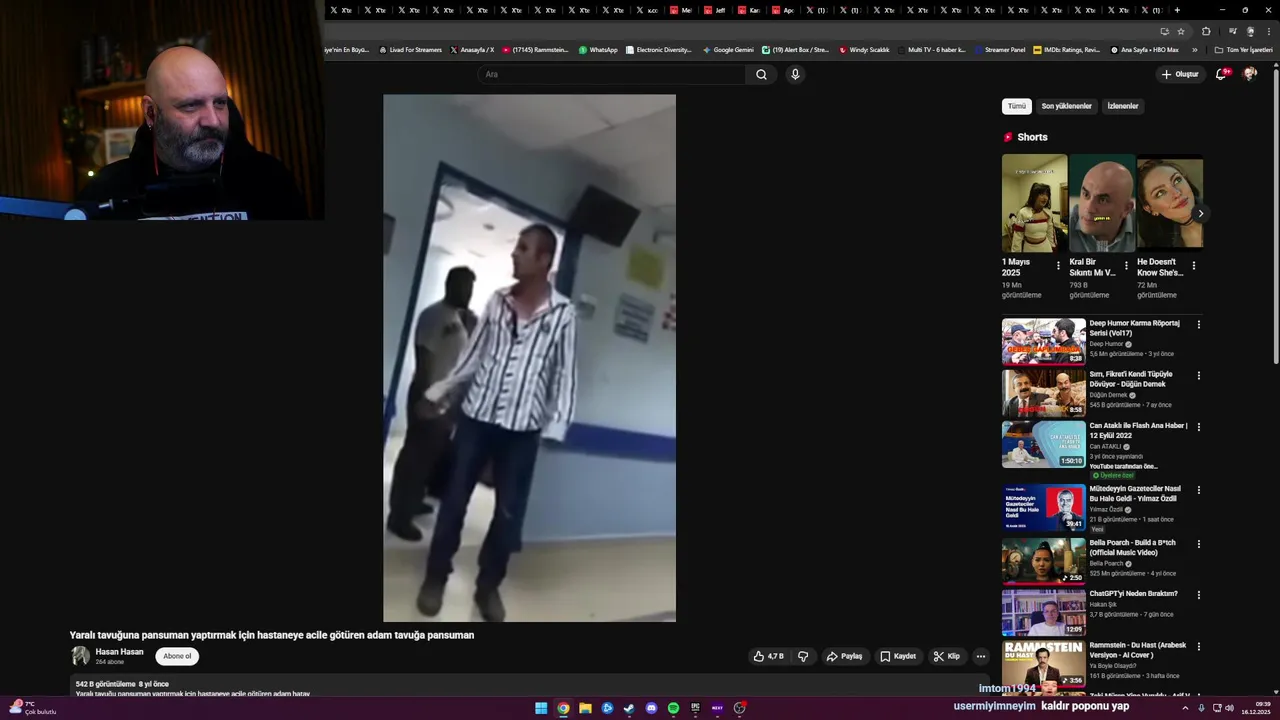Viewport: 1280px width, 720px height.
Task: Open Deep Humor Karma Röportaj video thumbnail
Action: (x=1043, y=341)
